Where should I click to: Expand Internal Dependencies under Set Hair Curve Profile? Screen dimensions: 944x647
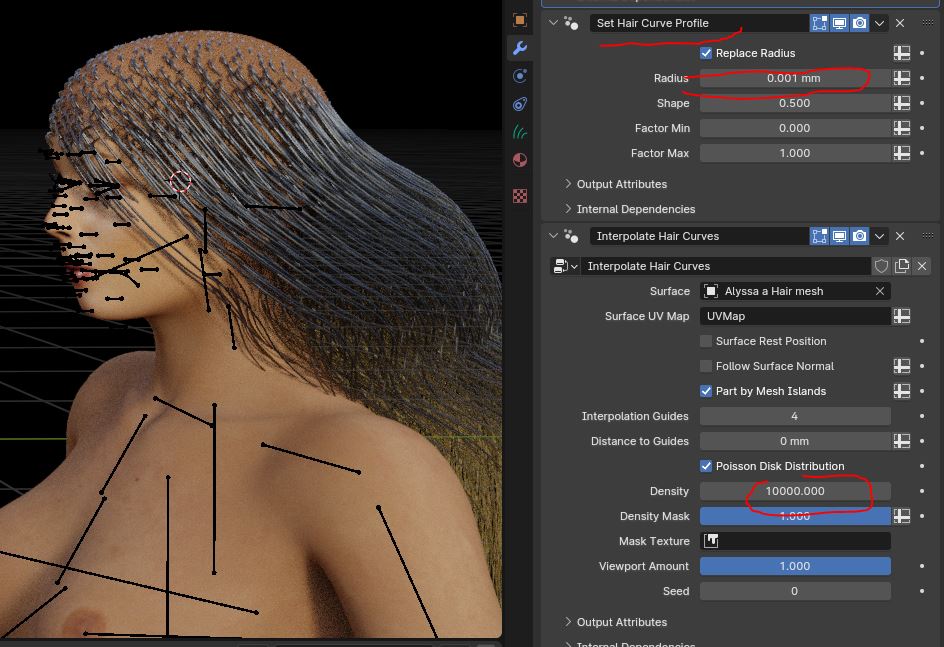634,209
